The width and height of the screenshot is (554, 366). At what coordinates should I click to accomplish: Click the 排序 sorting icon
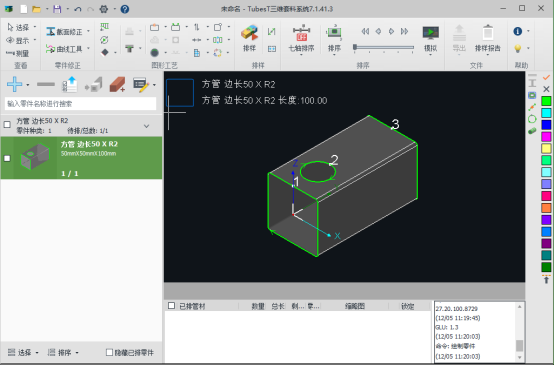coord(334,38)
